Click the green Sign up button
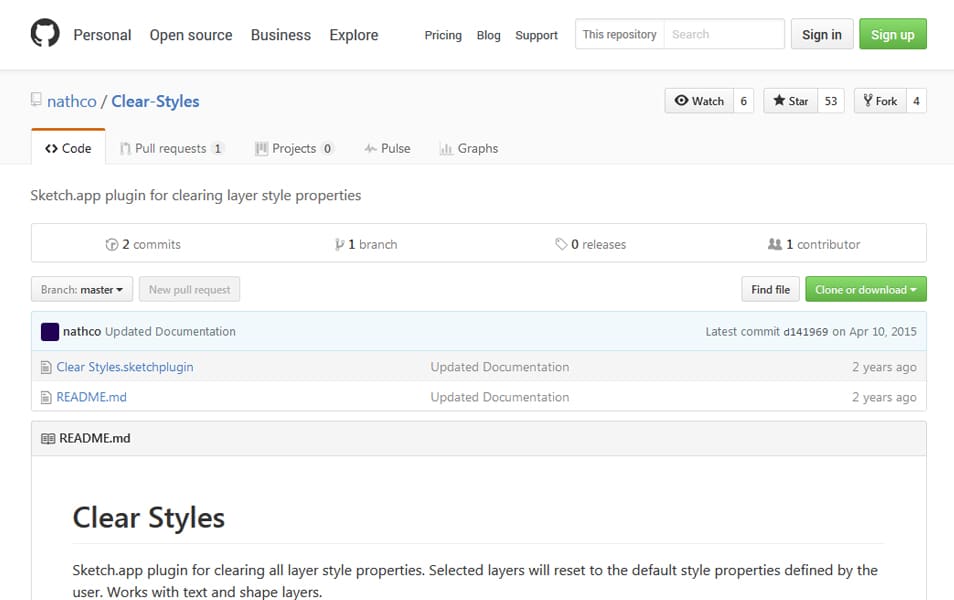 click(x=892, y=34)
